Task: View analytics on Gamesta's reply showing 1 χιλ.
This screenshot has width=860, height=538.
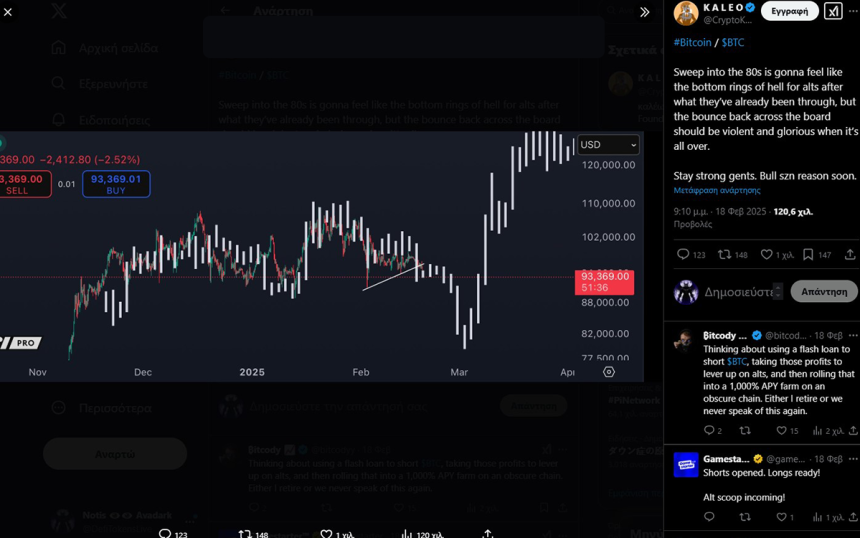Action: coord(828,517)
